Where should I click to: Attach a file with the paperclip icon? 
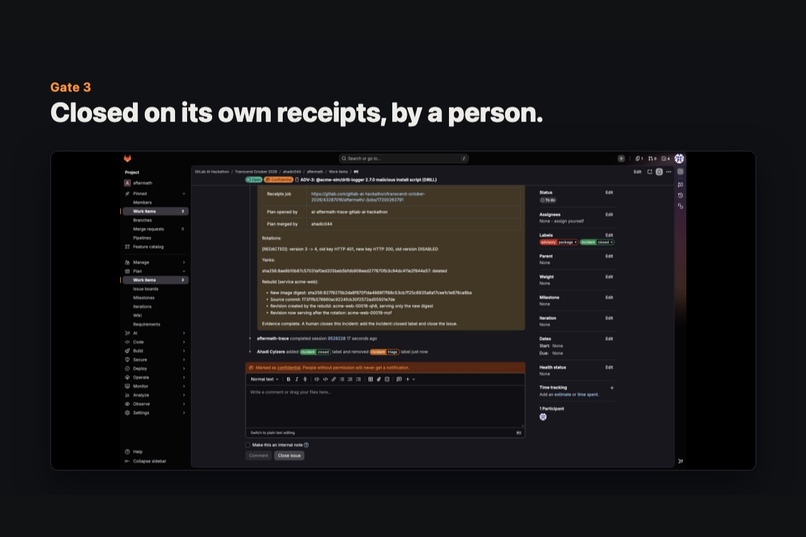tap(379, 379)
